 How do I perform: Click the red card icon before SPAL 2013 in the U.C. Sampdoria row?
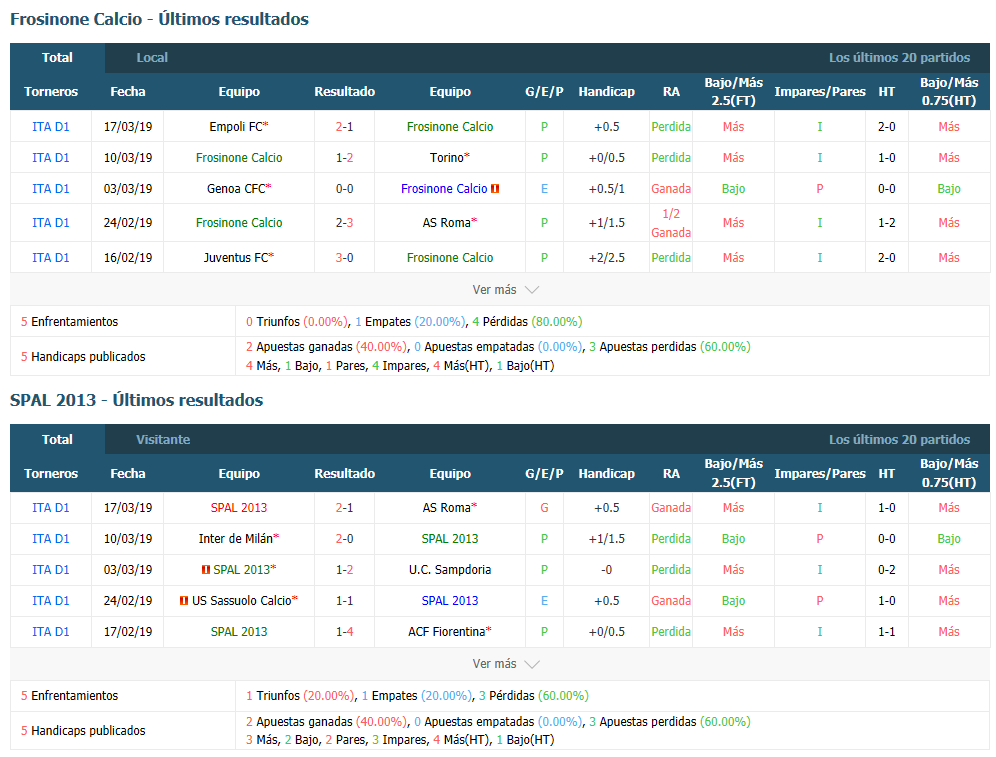point(206,570)
